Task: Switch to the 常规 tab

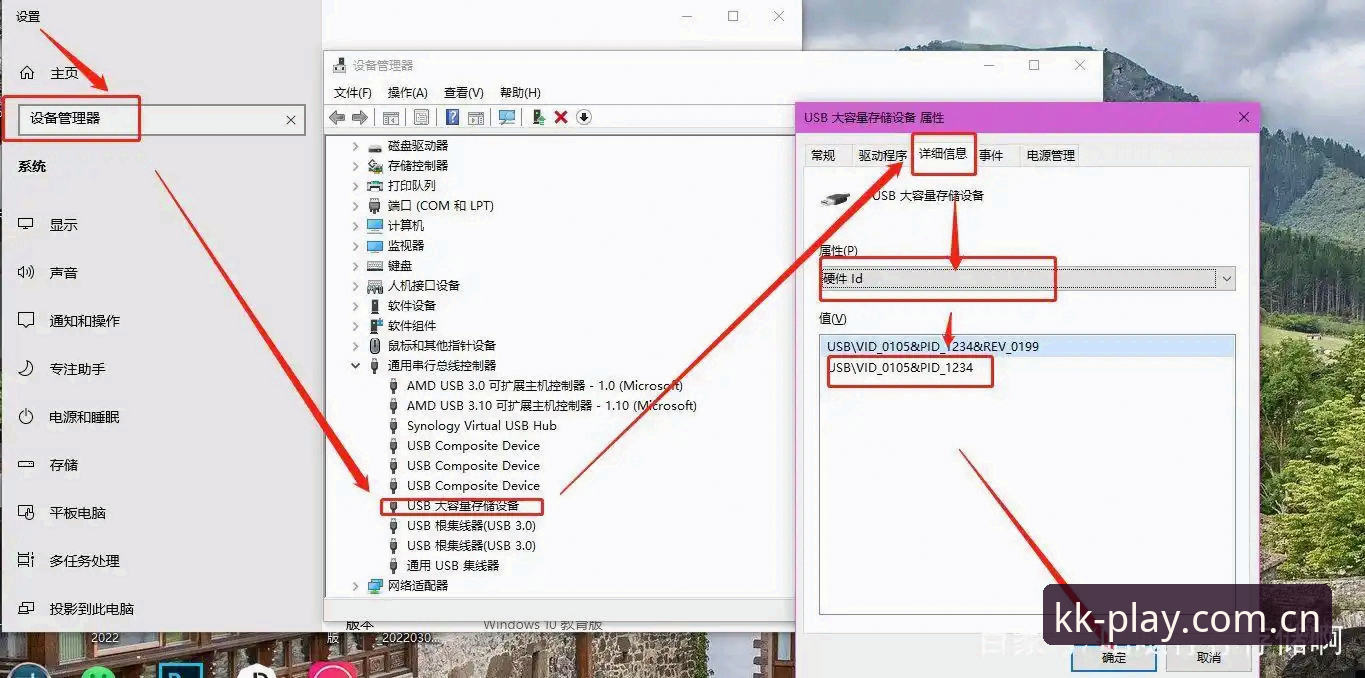Action: 823,156
